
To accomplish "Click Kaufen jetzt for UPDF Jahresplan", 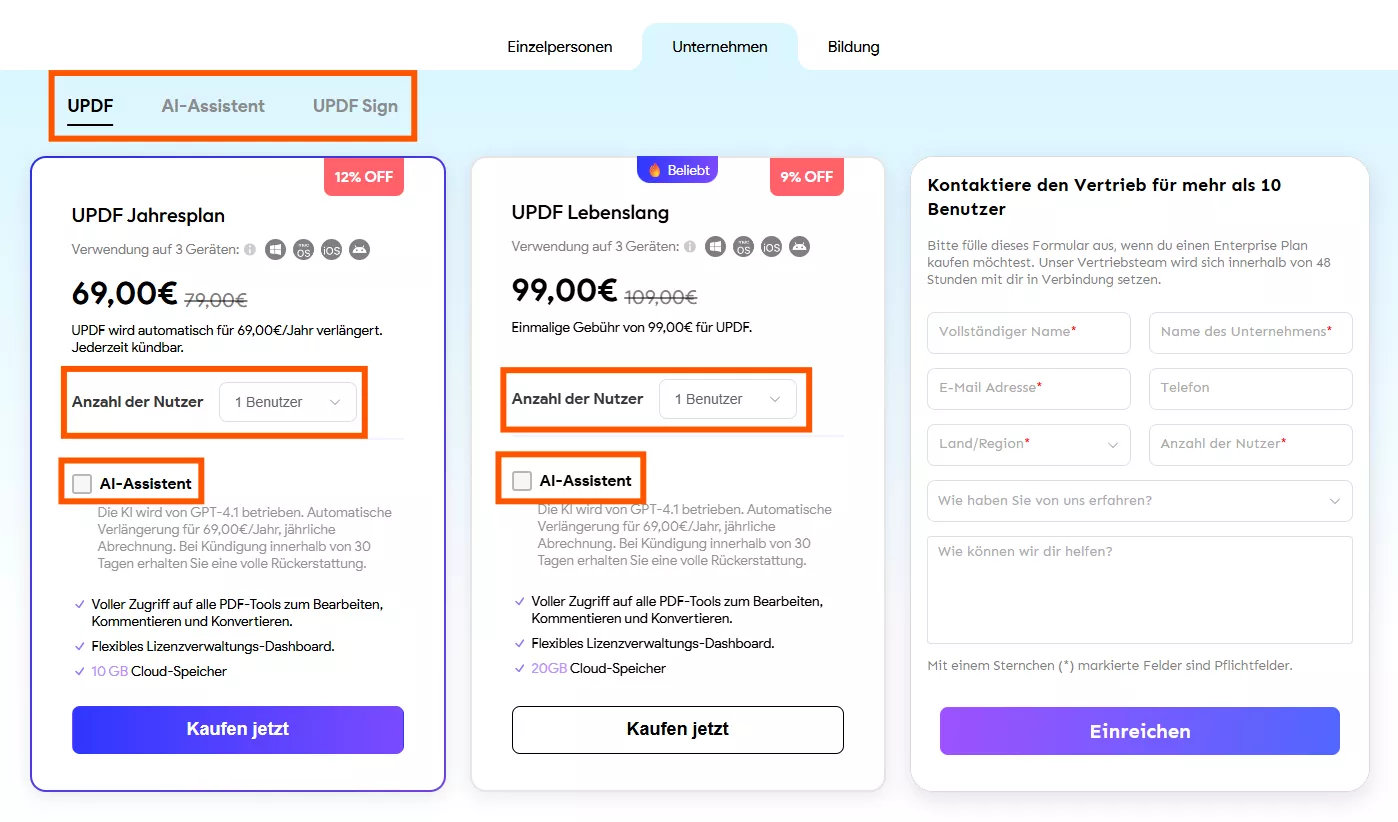I will coord(238,729).
